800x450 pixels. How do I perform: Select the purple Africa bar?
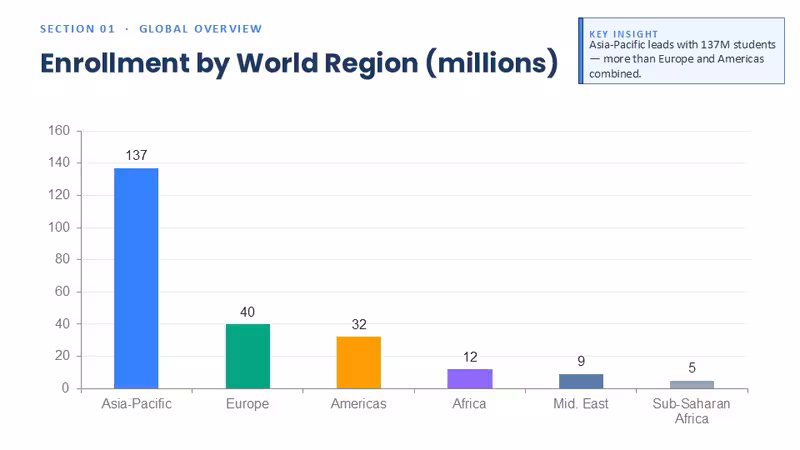[x=470, y=379]
